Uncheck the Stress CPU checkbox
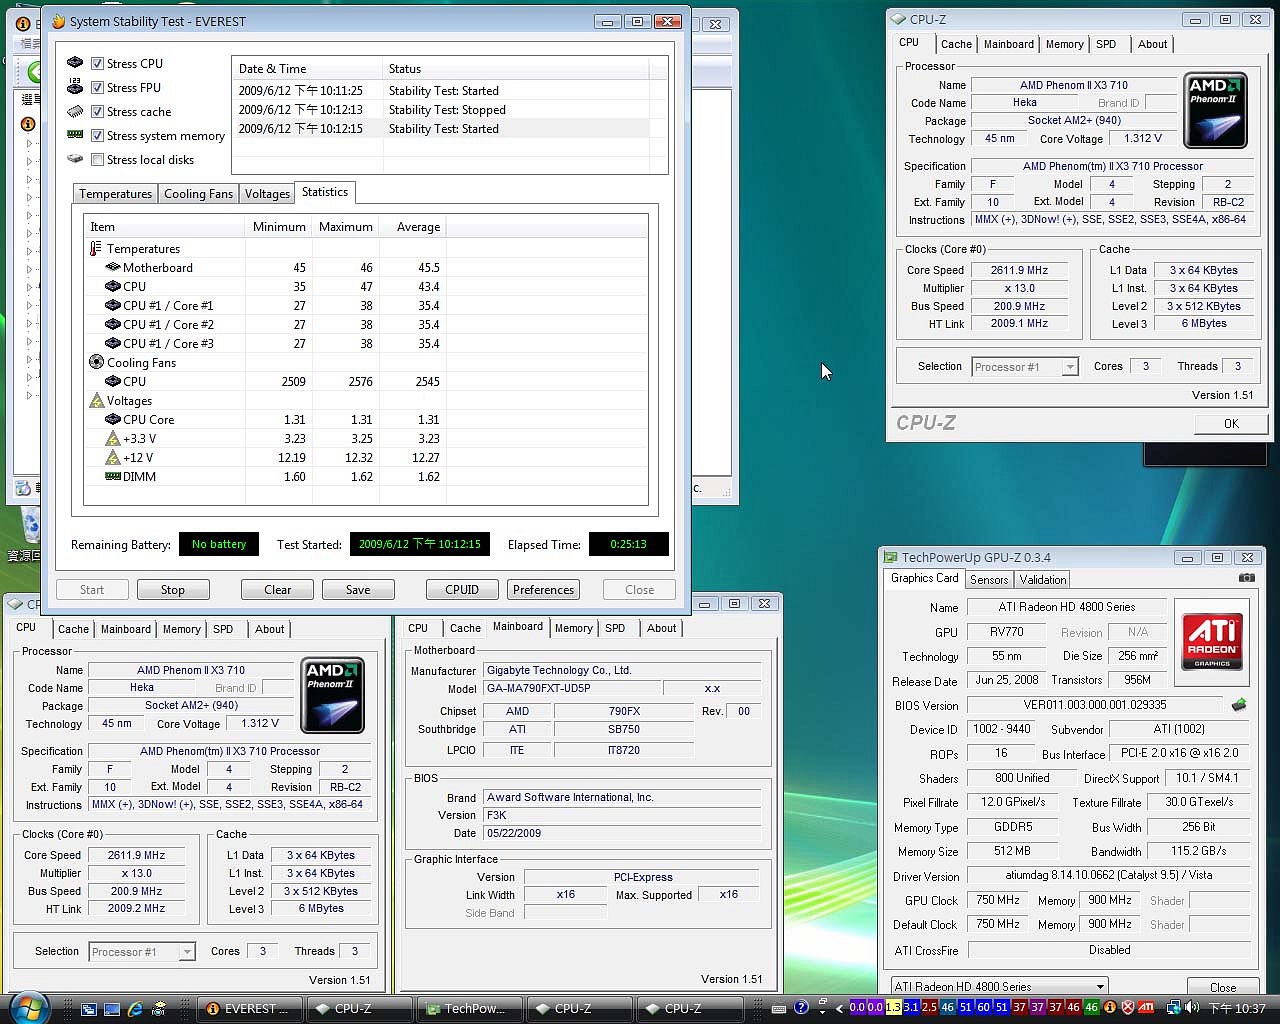1280x1024 pixels. [x=97, y=63]
